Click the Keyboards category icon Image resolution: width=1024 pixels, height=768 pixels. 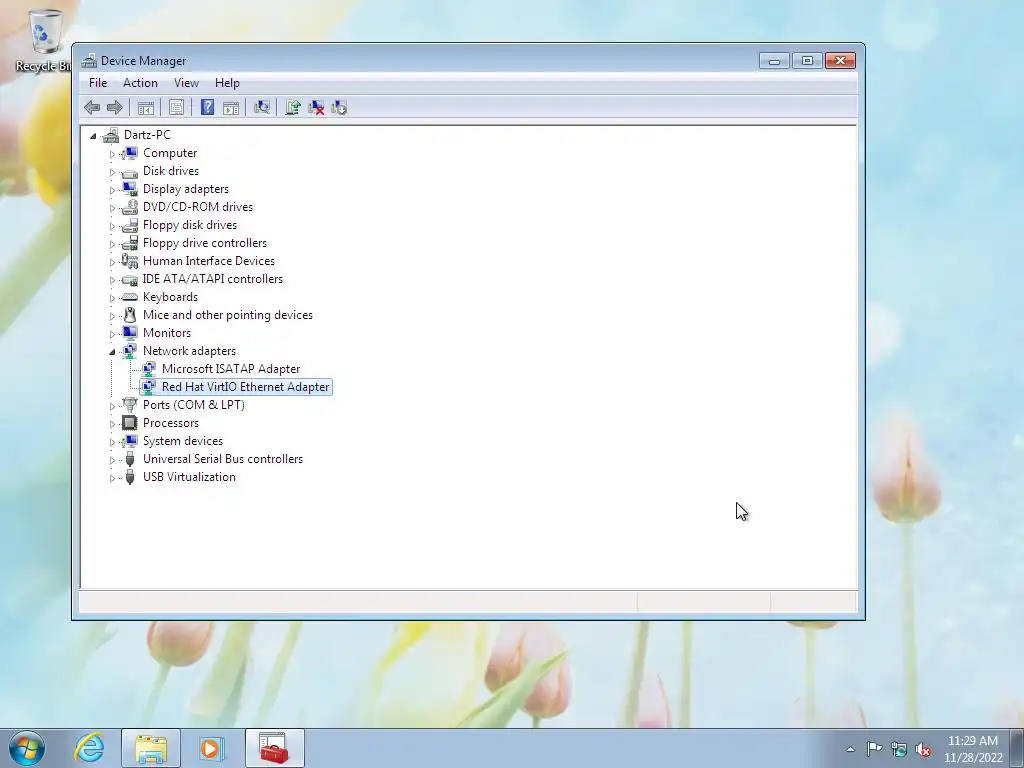tap(130, 297)
